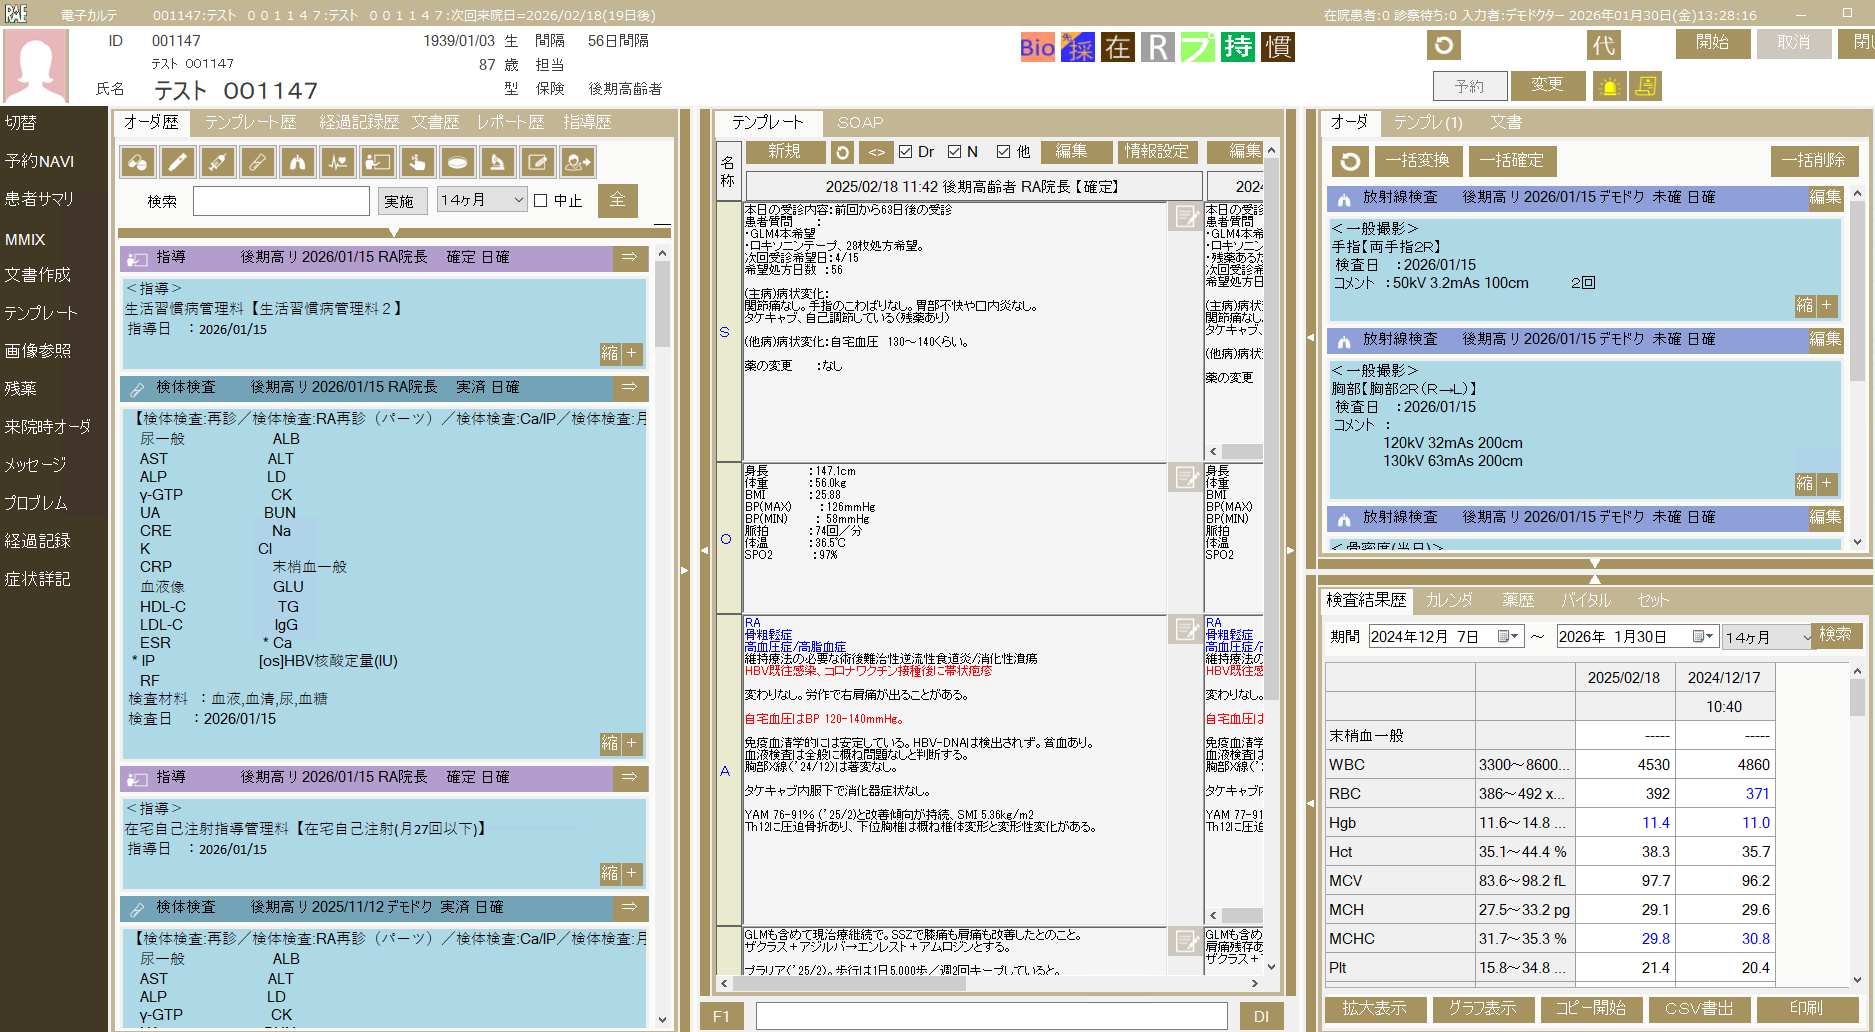Click the orange Bio status icon
1875x1032 pixels.
[x=1037, y=46]
